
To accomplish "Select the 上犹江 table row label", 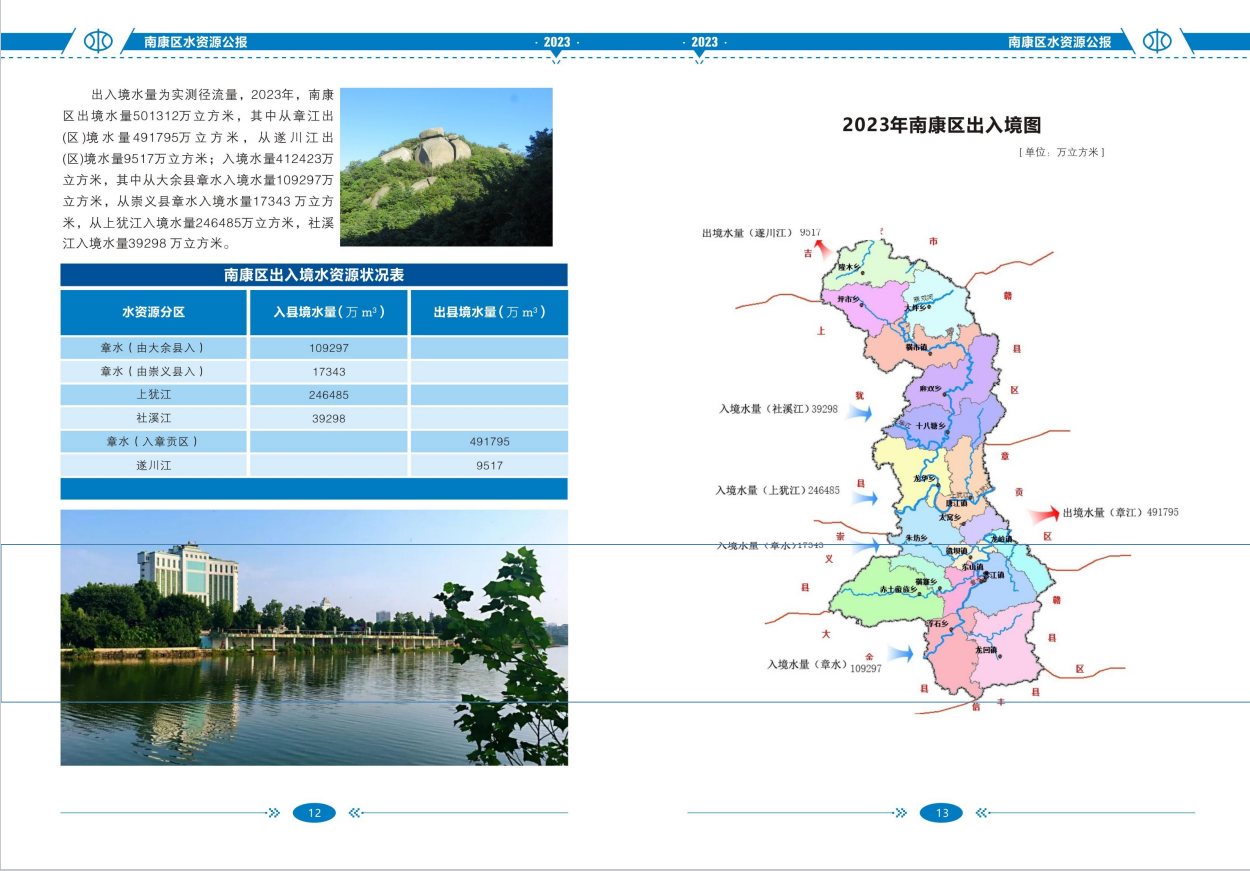I will (154, 395).
